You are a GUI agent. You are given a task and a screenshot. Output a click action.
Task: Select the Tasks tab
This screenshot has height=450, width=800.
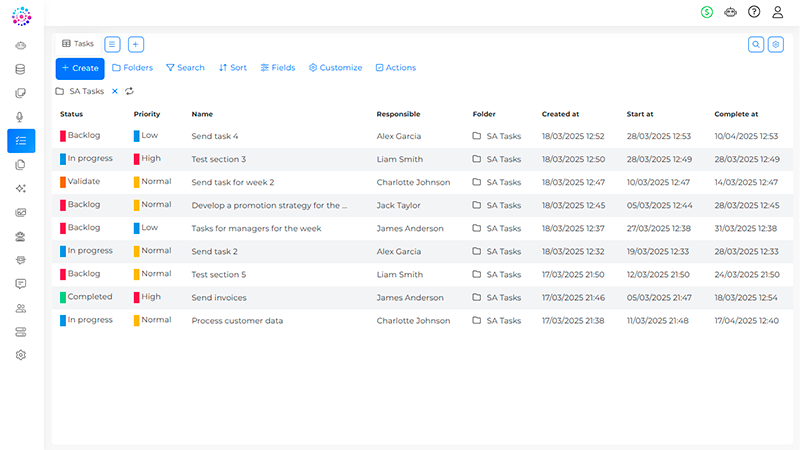point(78,44)
